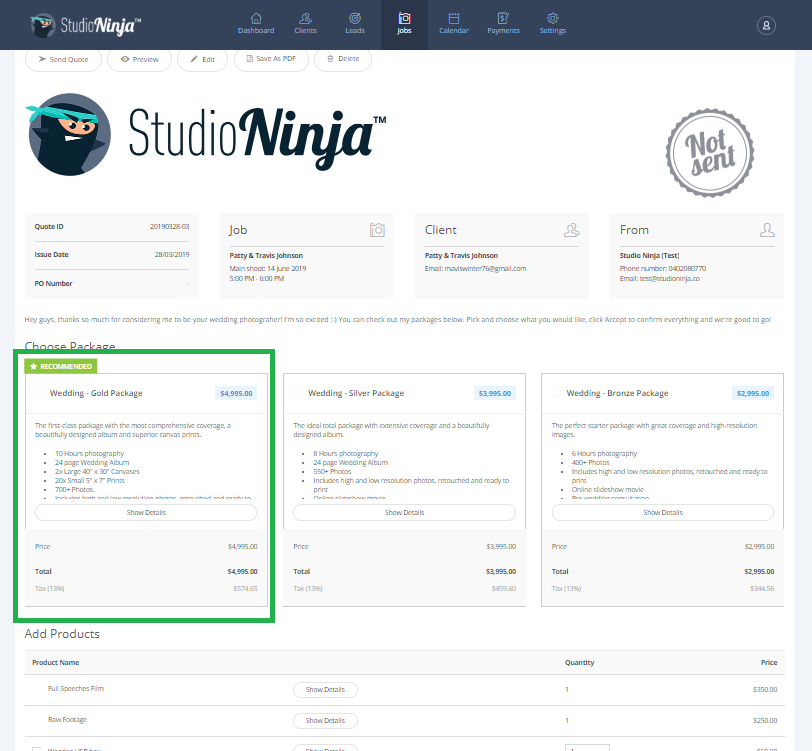Click the Add Products heading
The image size is (812, 751).
[62, 633]
